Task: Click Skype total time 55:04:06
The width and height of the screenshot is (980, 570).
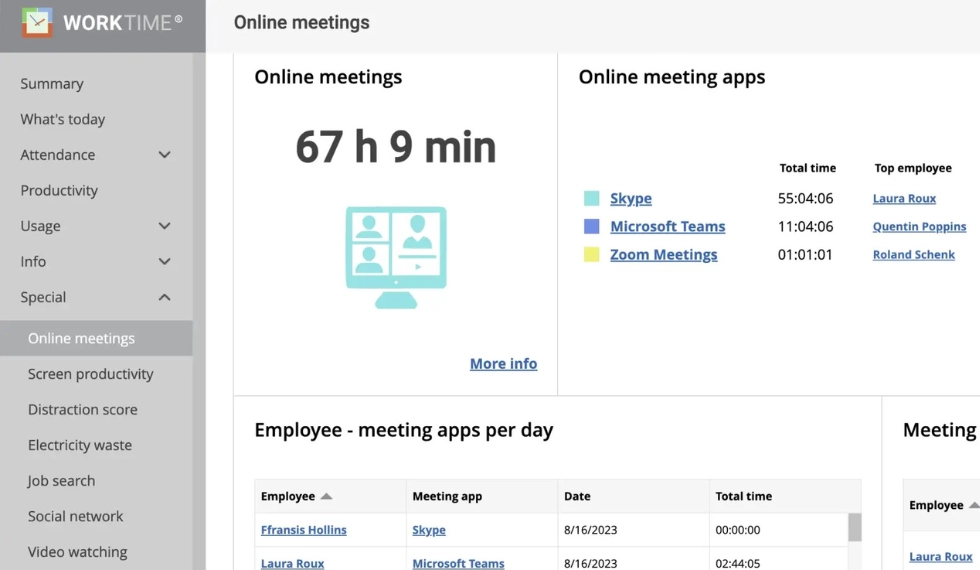Action: point(806,199)
